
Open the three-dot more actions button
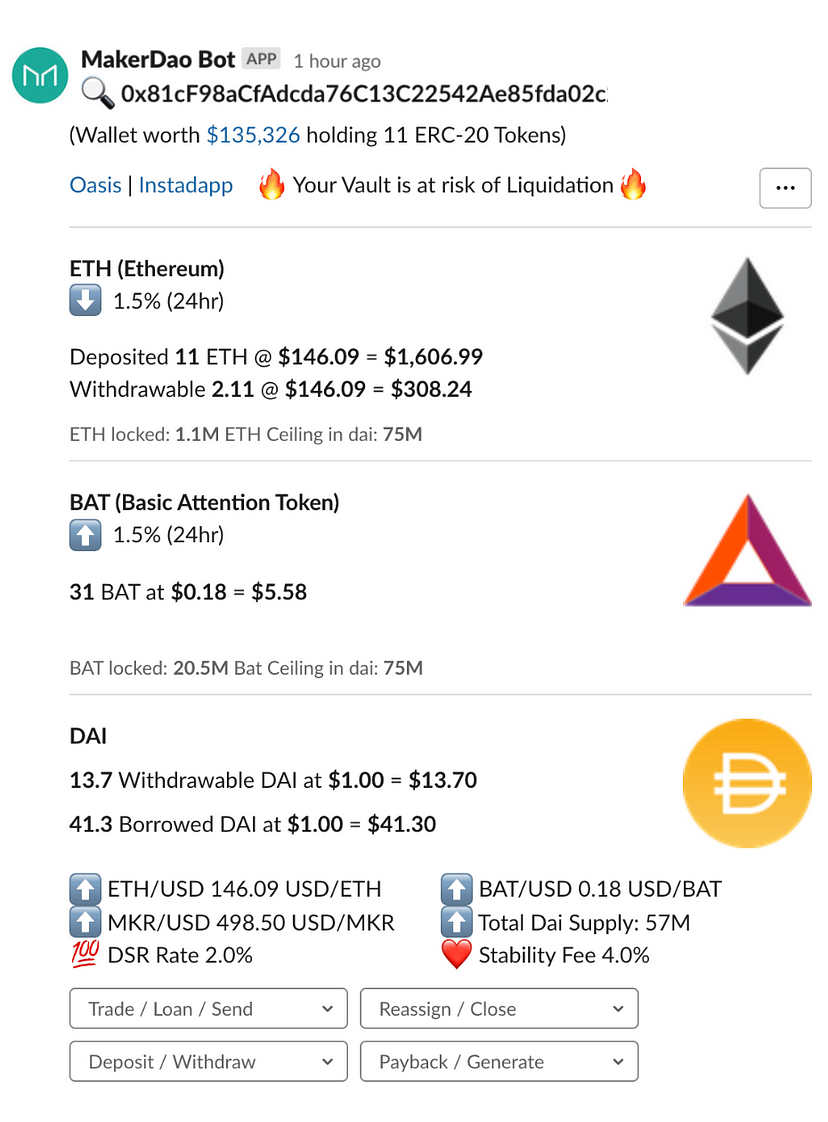tap(785, 188)
